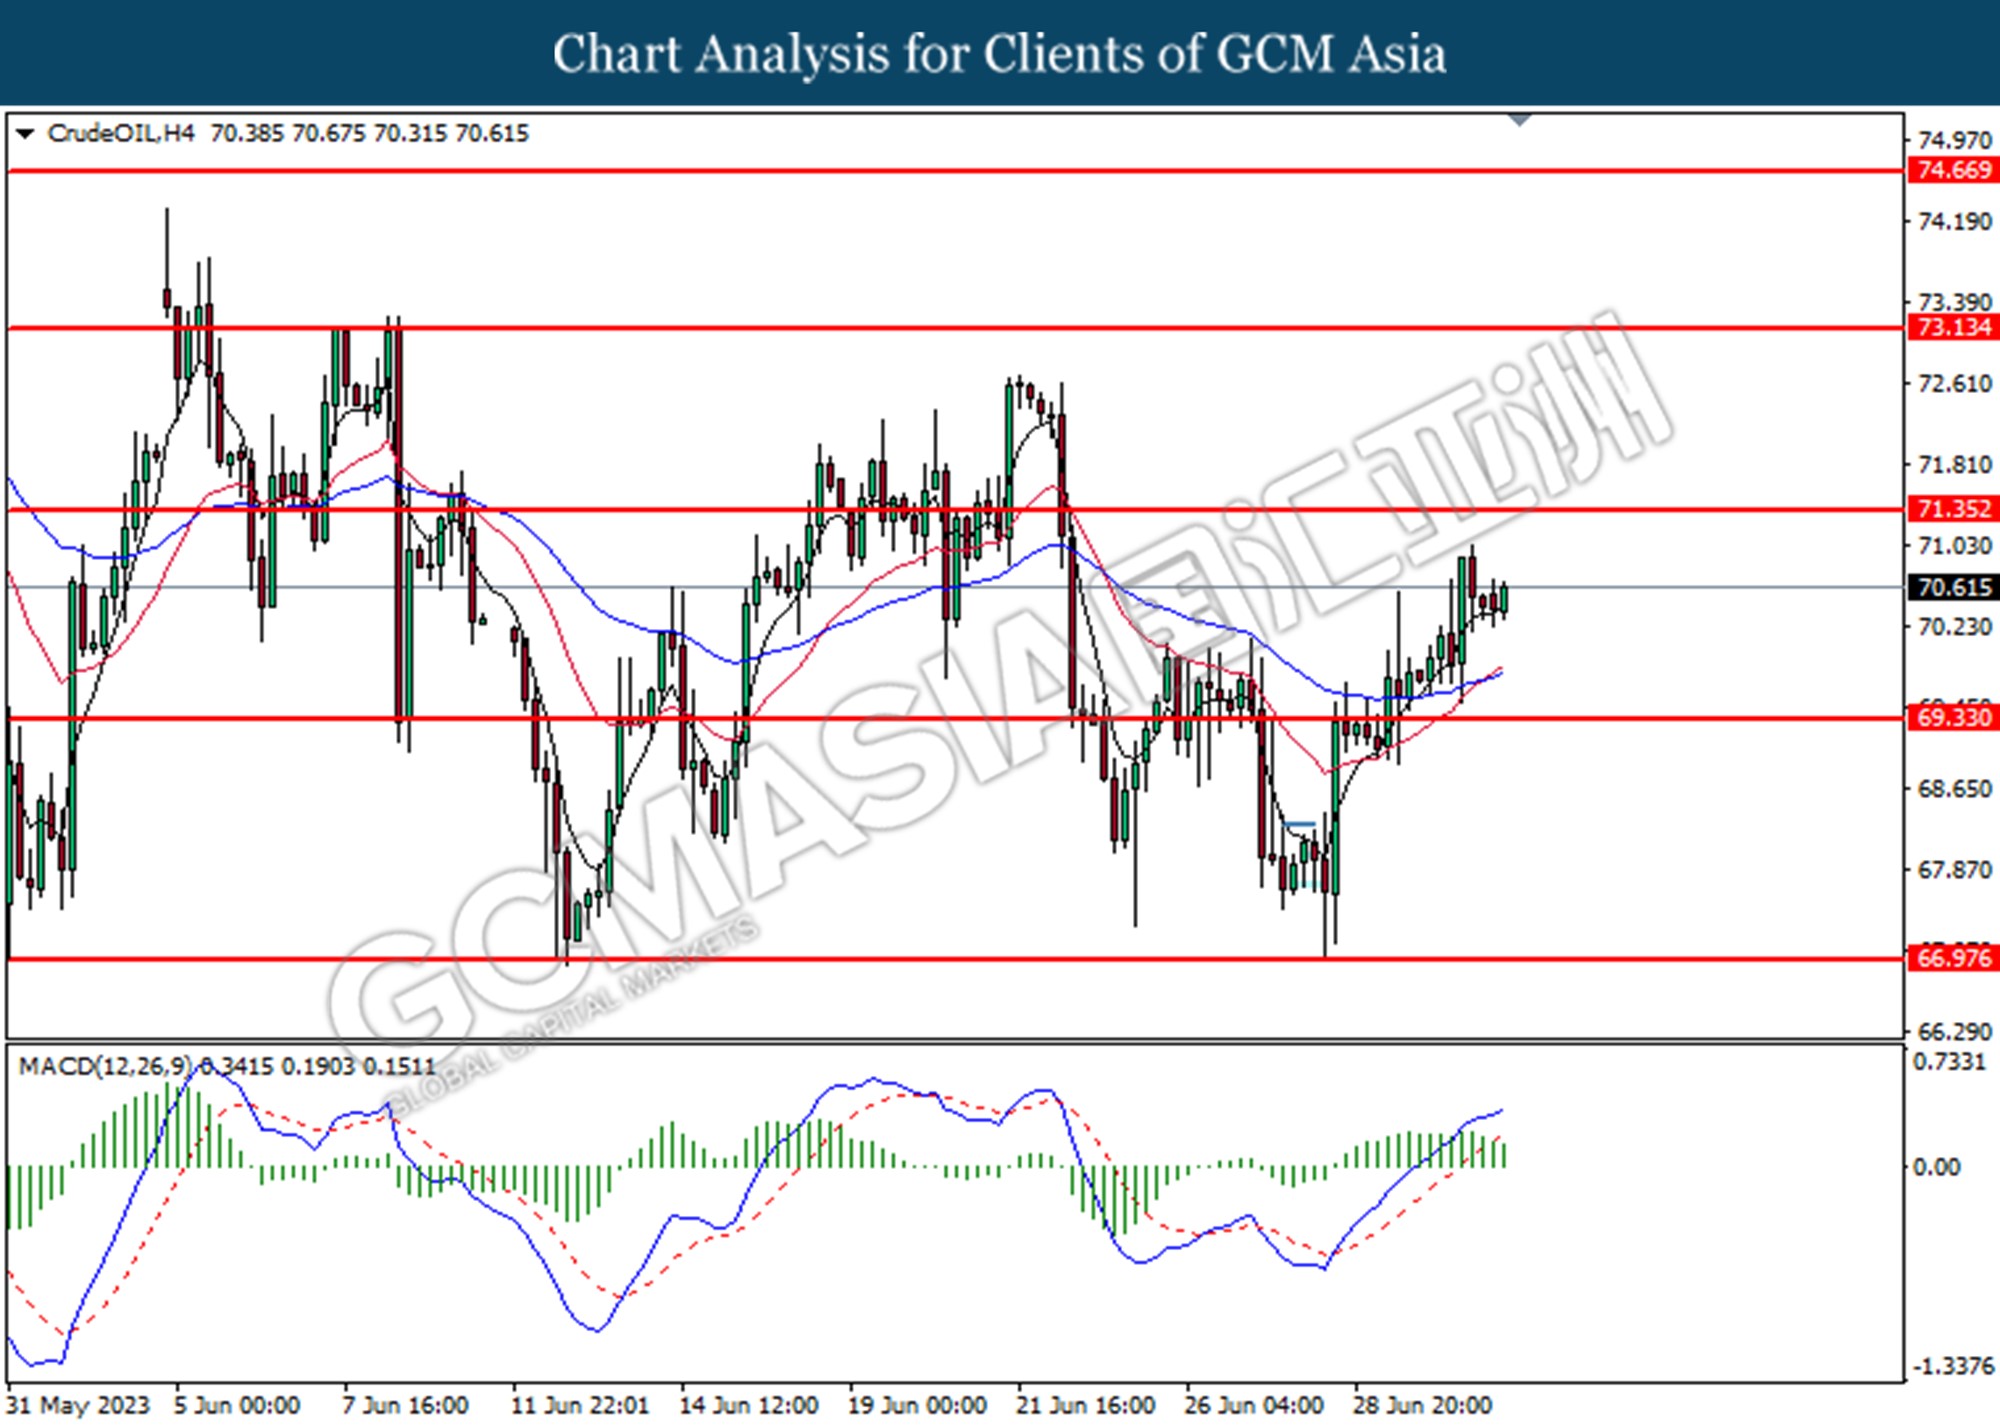2000x1428 pixels.
Task: Click the current price 70.615 label
Action: click(1954, 587)
